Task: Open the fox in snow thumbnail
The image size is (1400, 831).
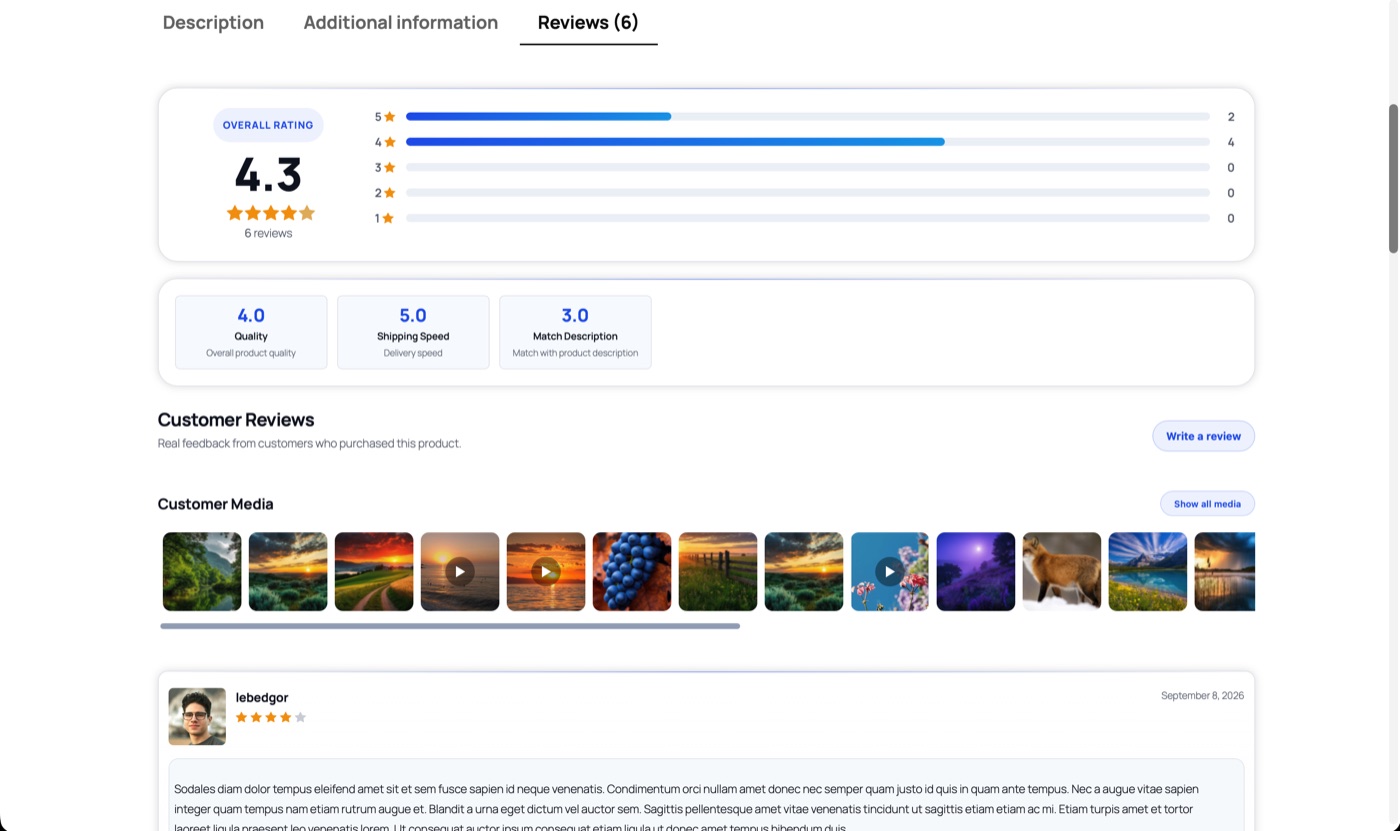Action: point(1062,571)
